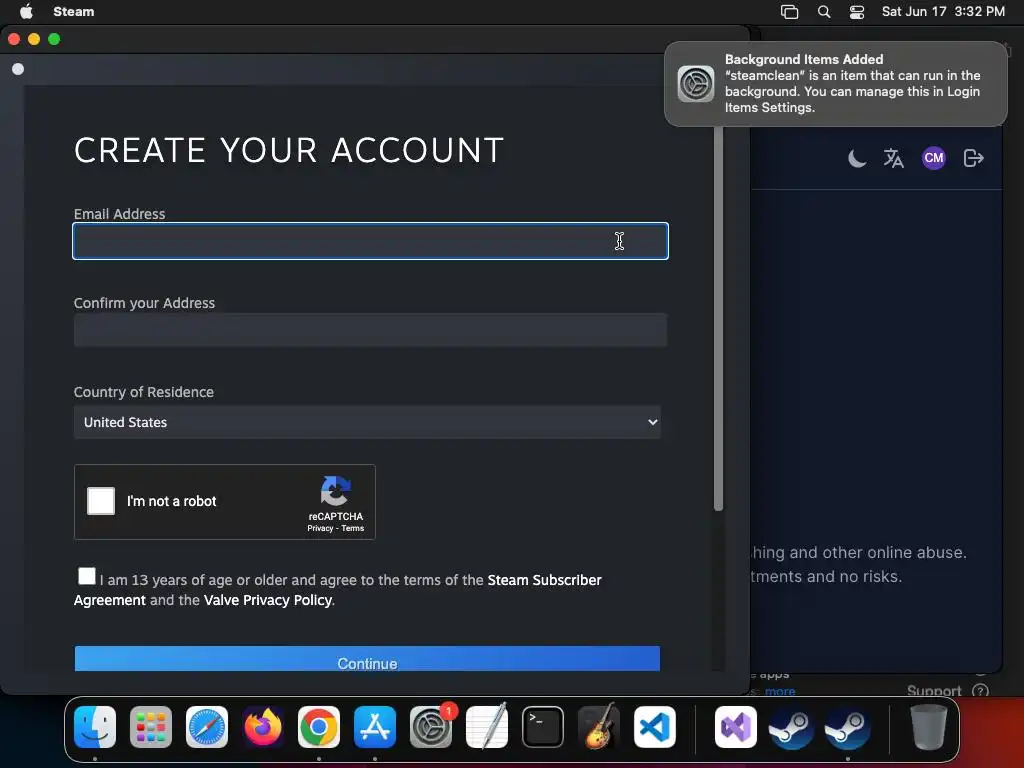Open the translate language icon in background window
The image size is (1024, 768).
(x=893, y=158)
